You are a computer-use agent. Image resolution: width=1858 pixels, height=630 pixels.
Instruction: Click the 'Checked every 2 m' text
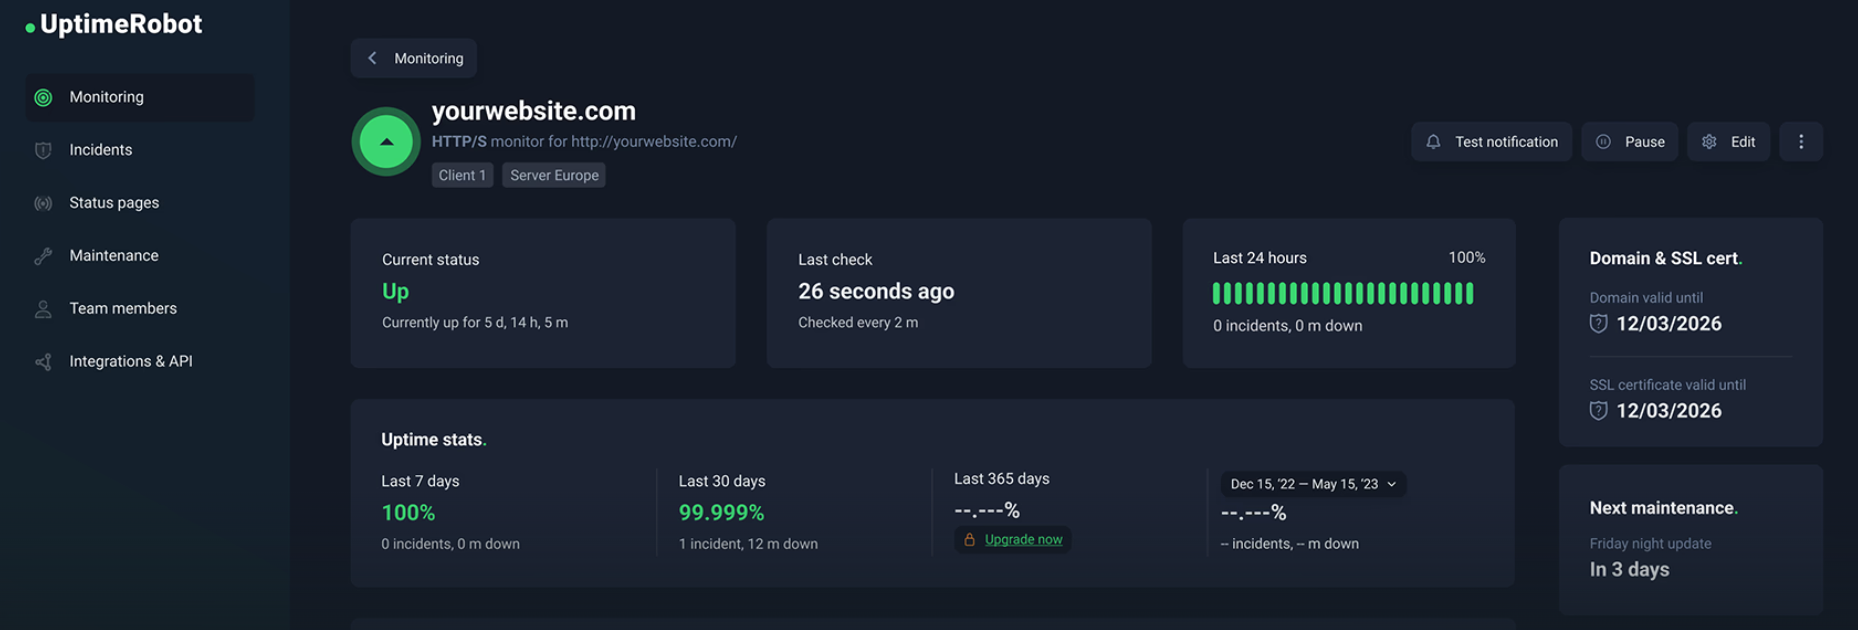coord(858,323)
